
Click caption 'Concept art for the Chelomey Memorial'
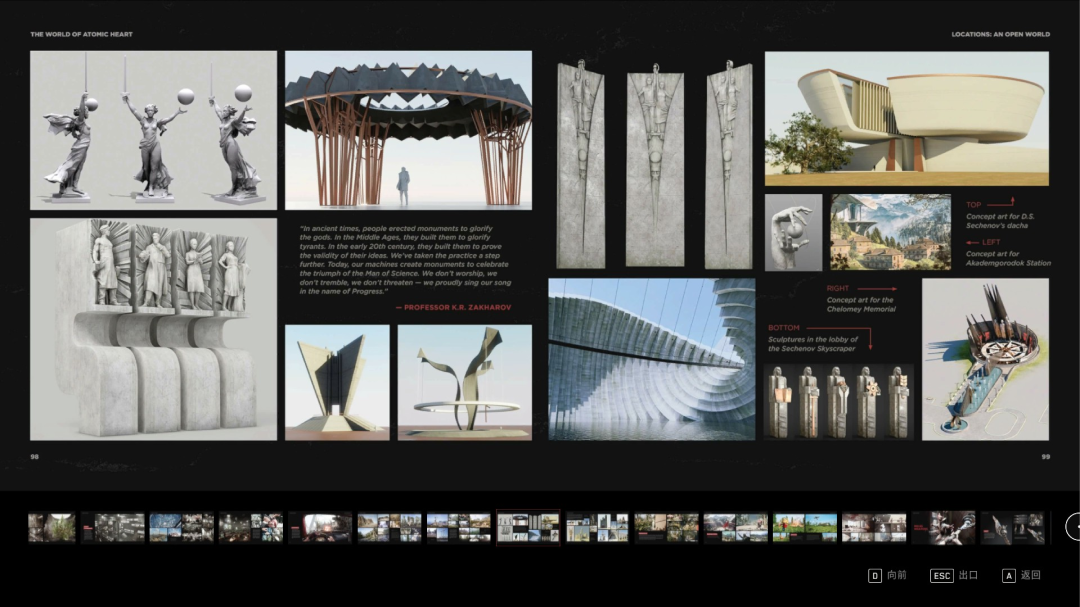point(861,305)
